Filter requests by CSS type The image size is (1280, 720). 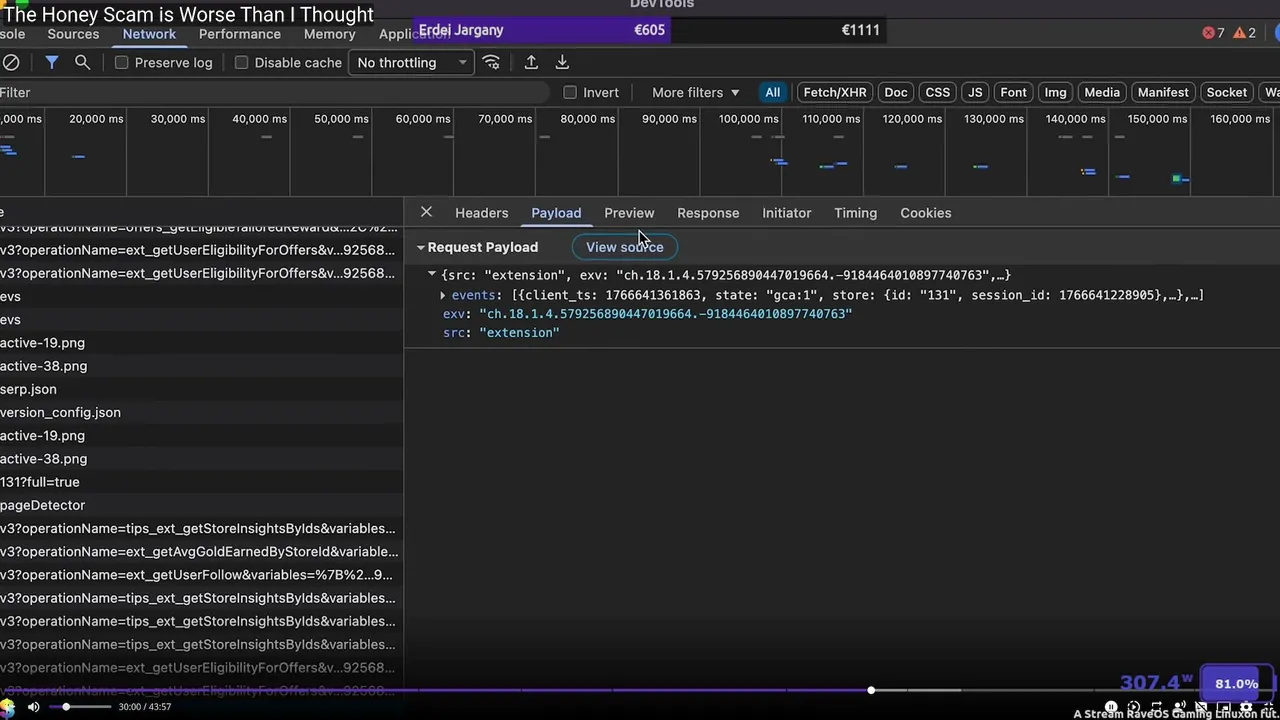(x=938, y=92)
